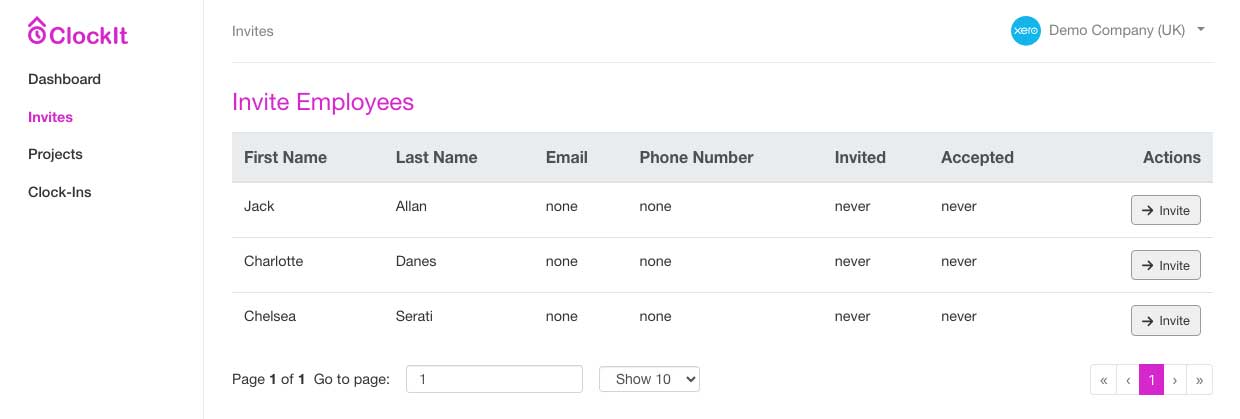Invite Jack Allan
Viewport: 1240px width, 419px height.
1165,210
